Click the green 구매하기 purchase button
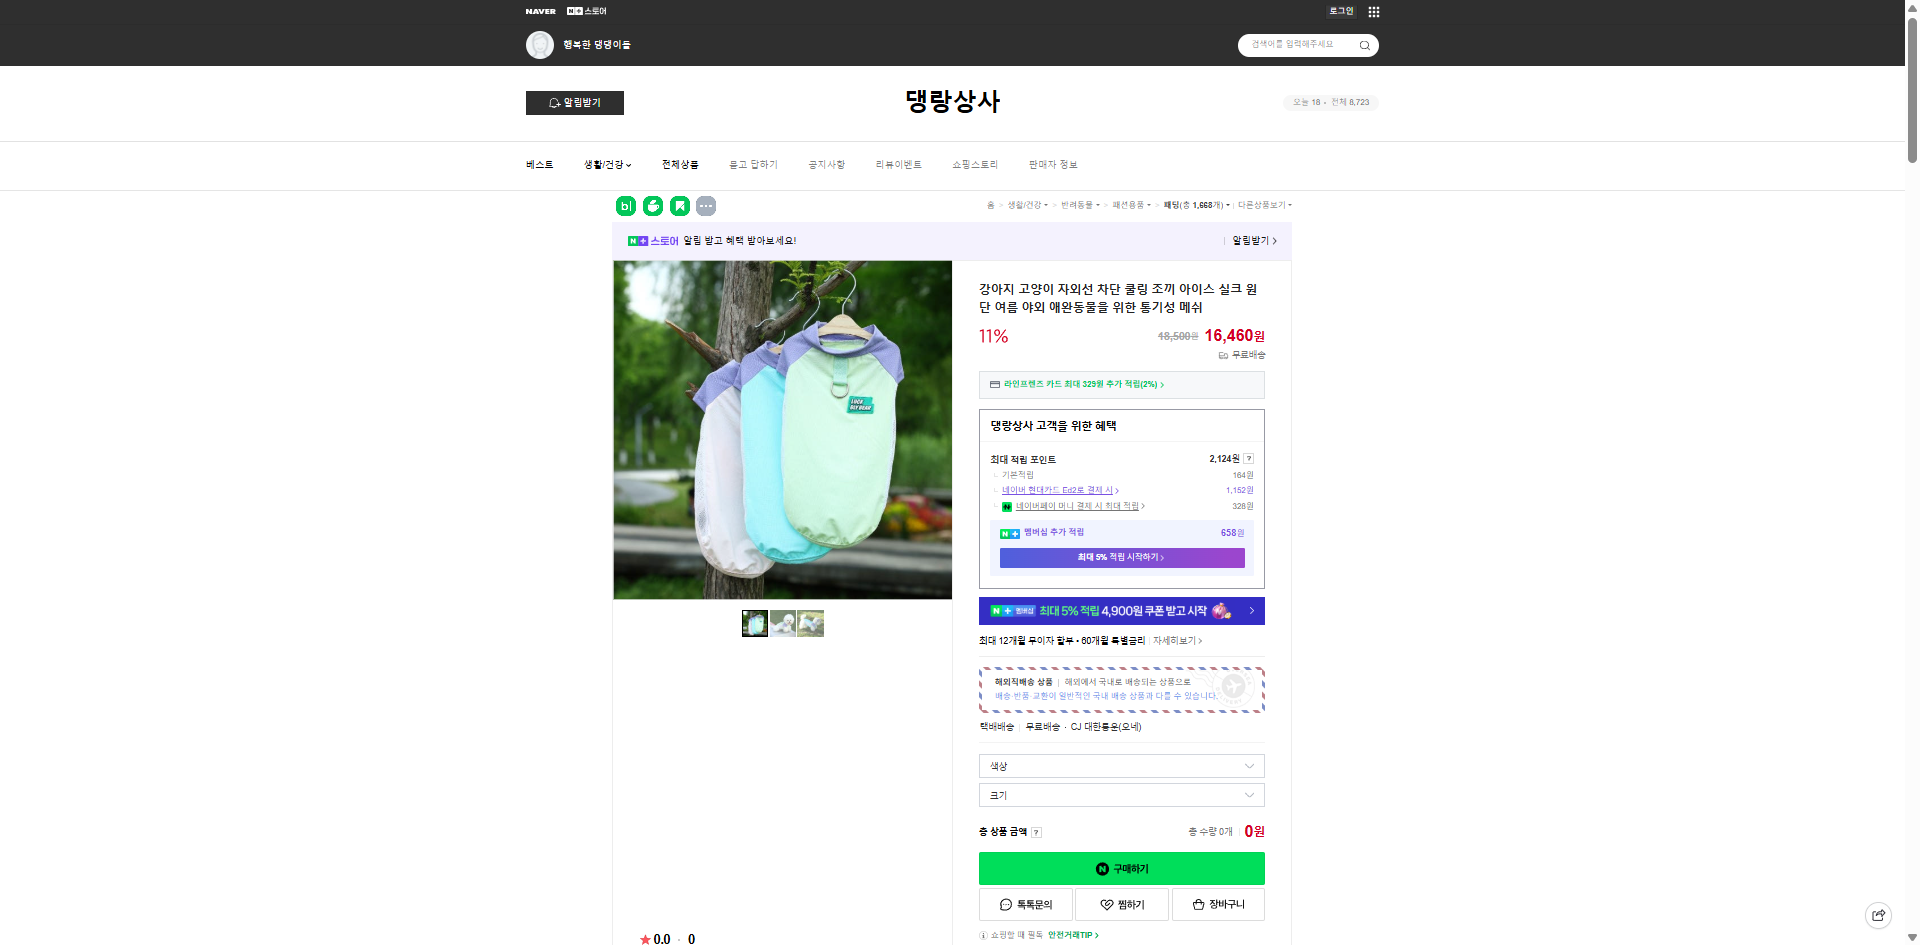Viewport: 1920px width, 945px height. pos(1121,868)
